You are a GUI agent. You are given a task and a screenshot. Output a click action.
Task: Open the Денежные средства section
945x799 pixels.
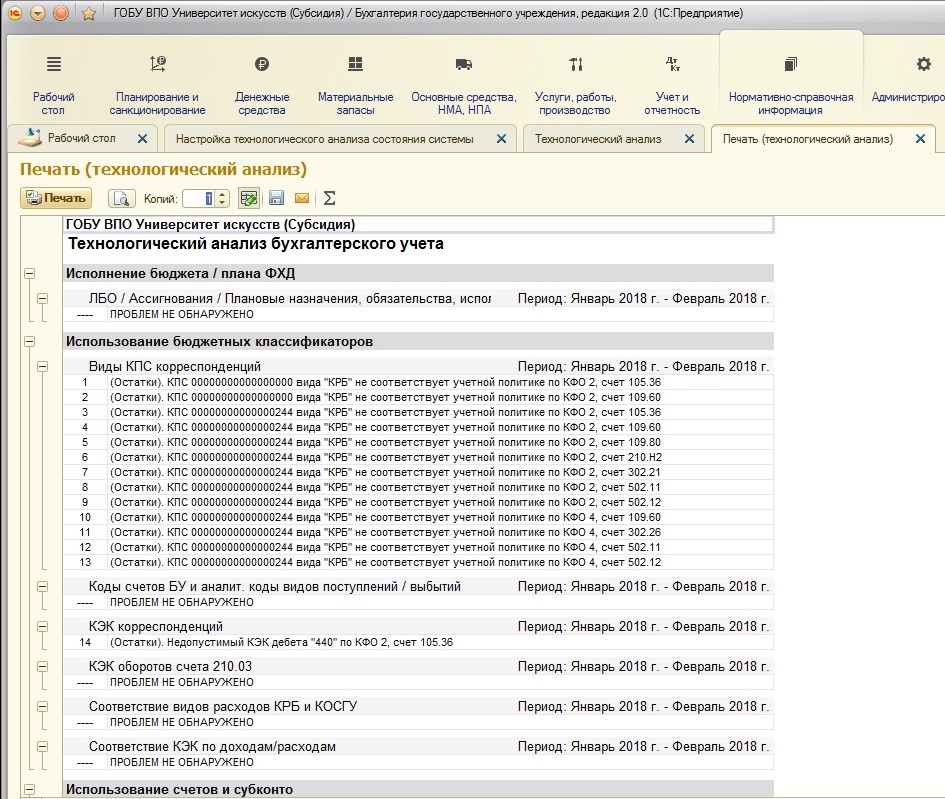tap(262, 86)
